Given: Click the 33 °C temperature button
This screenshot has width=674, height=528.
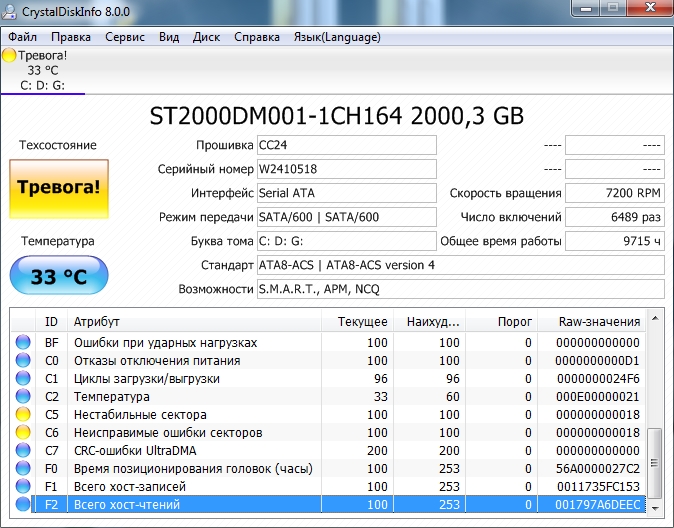Looking at the screenshot, I should pos(59,275).
